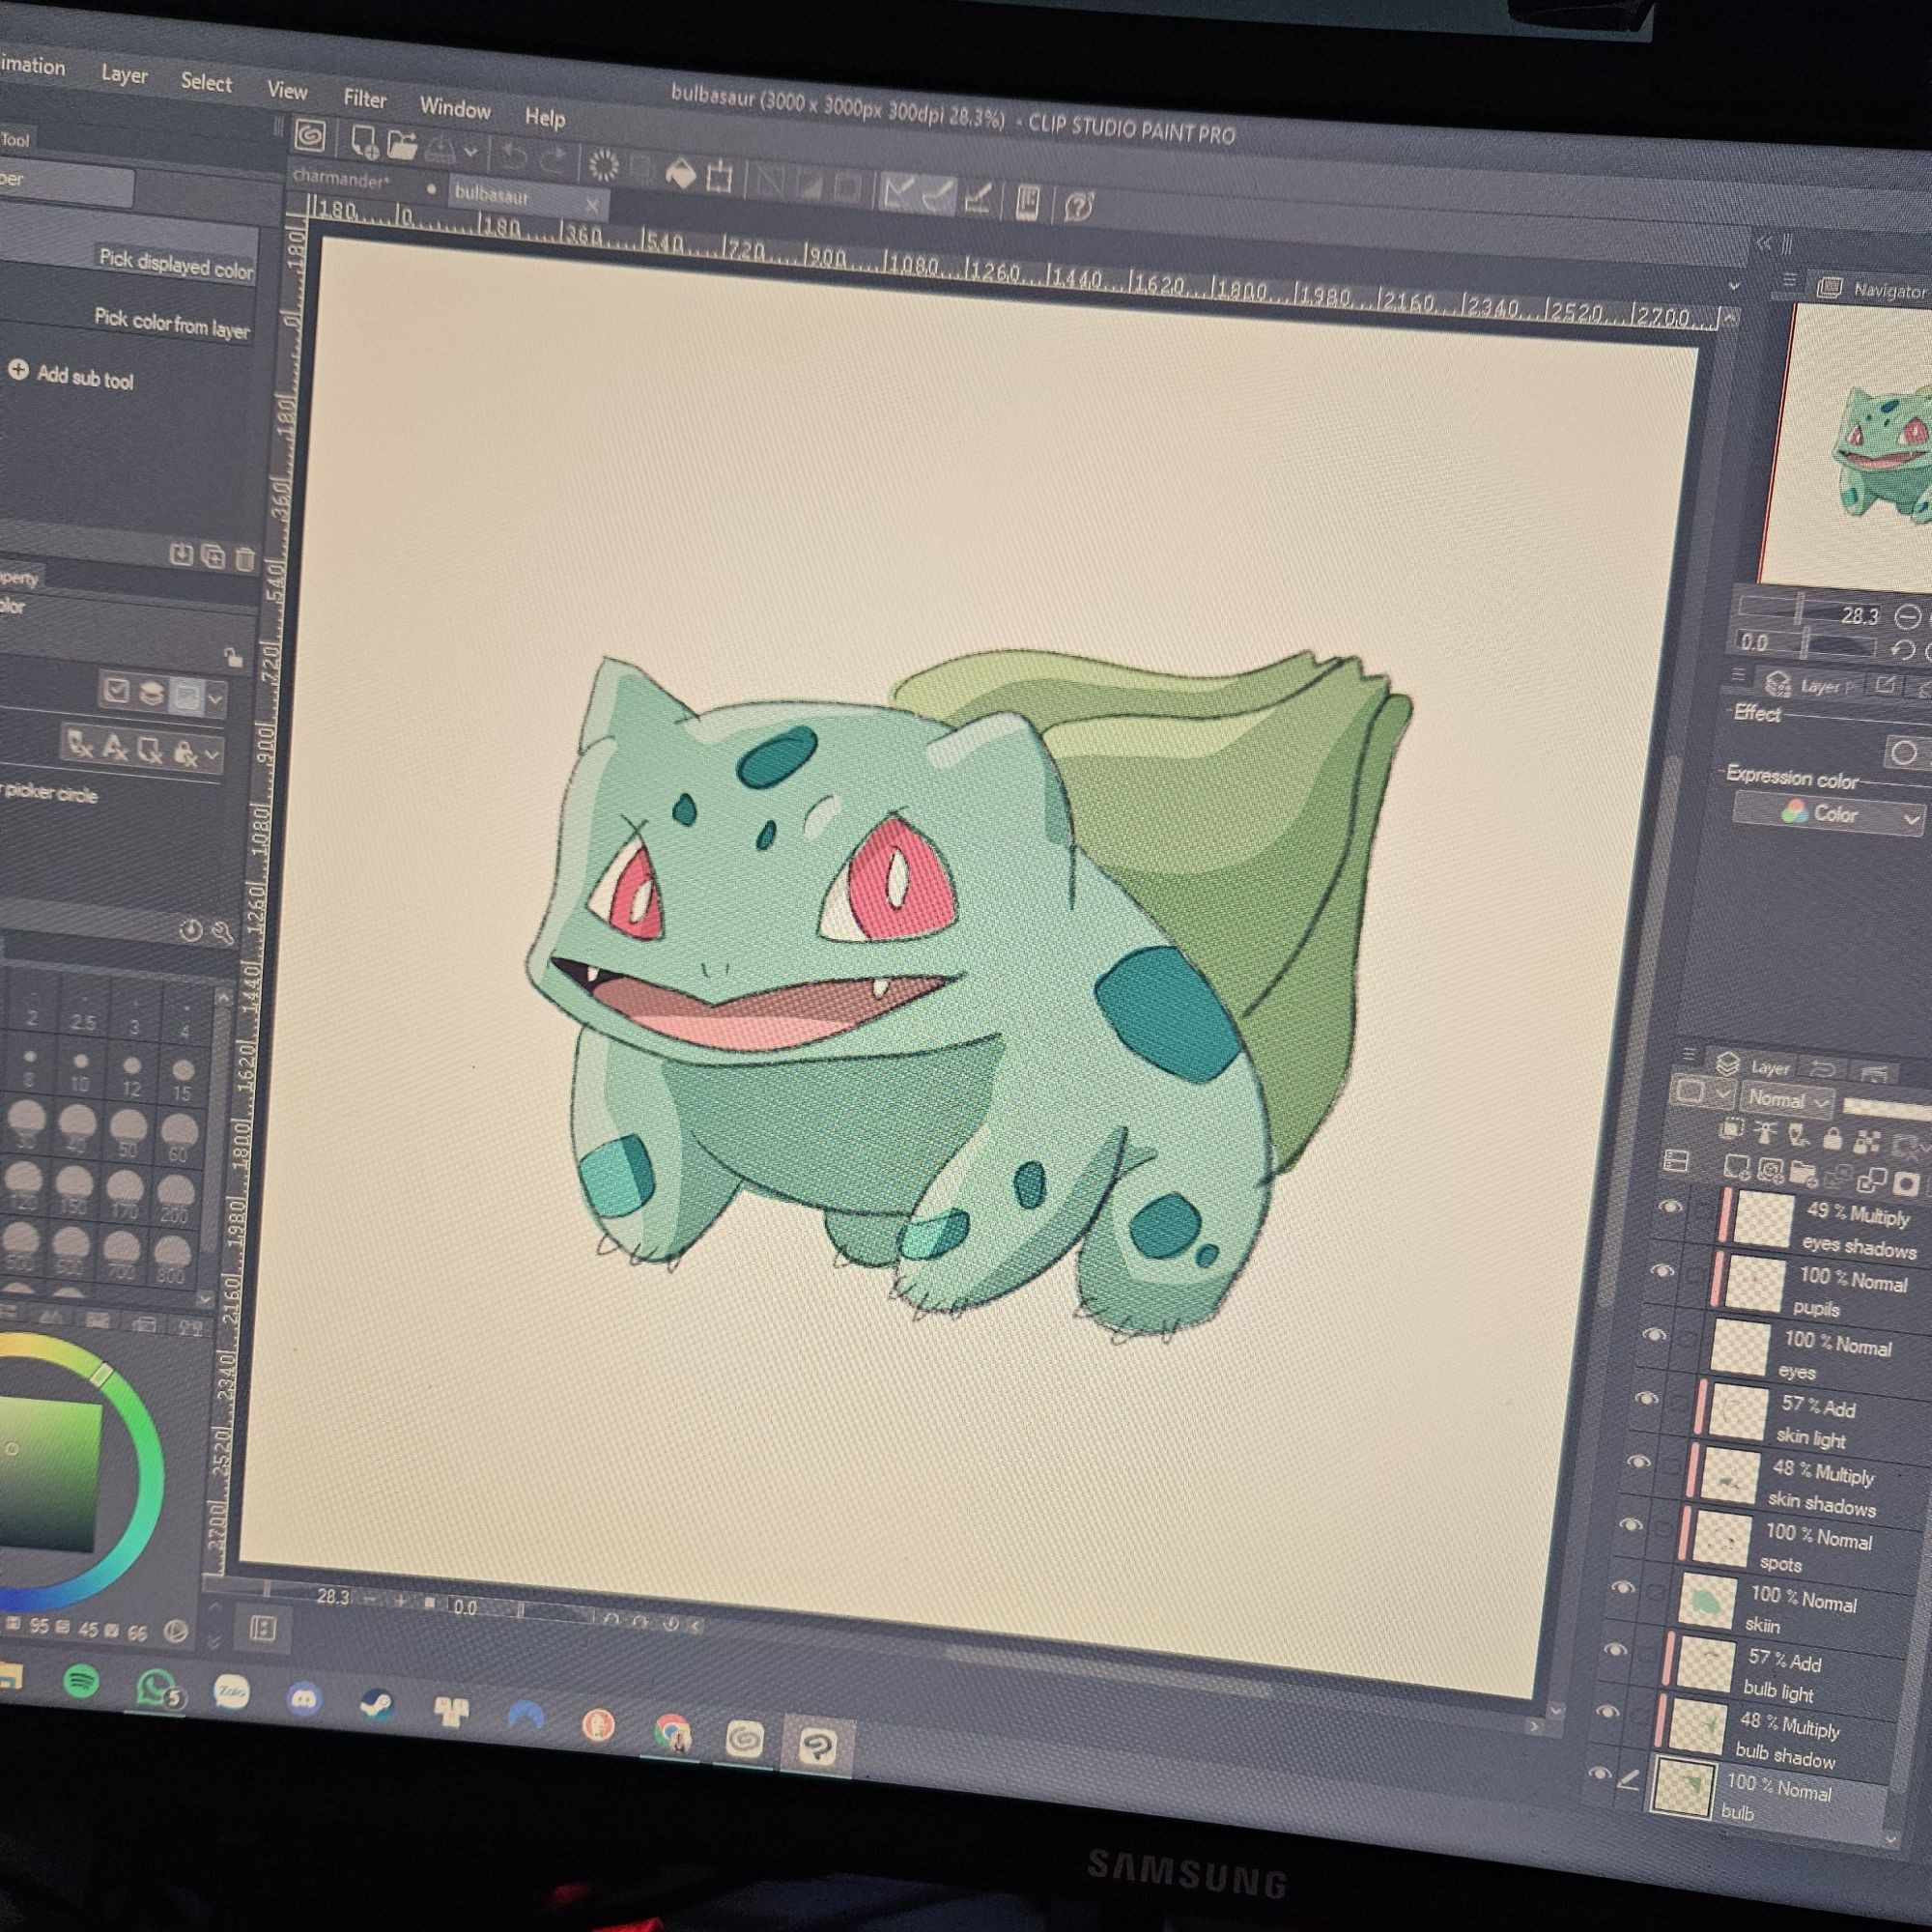Click the Navigator reset rotation icon
1932x1932 pixels.
1904,650
